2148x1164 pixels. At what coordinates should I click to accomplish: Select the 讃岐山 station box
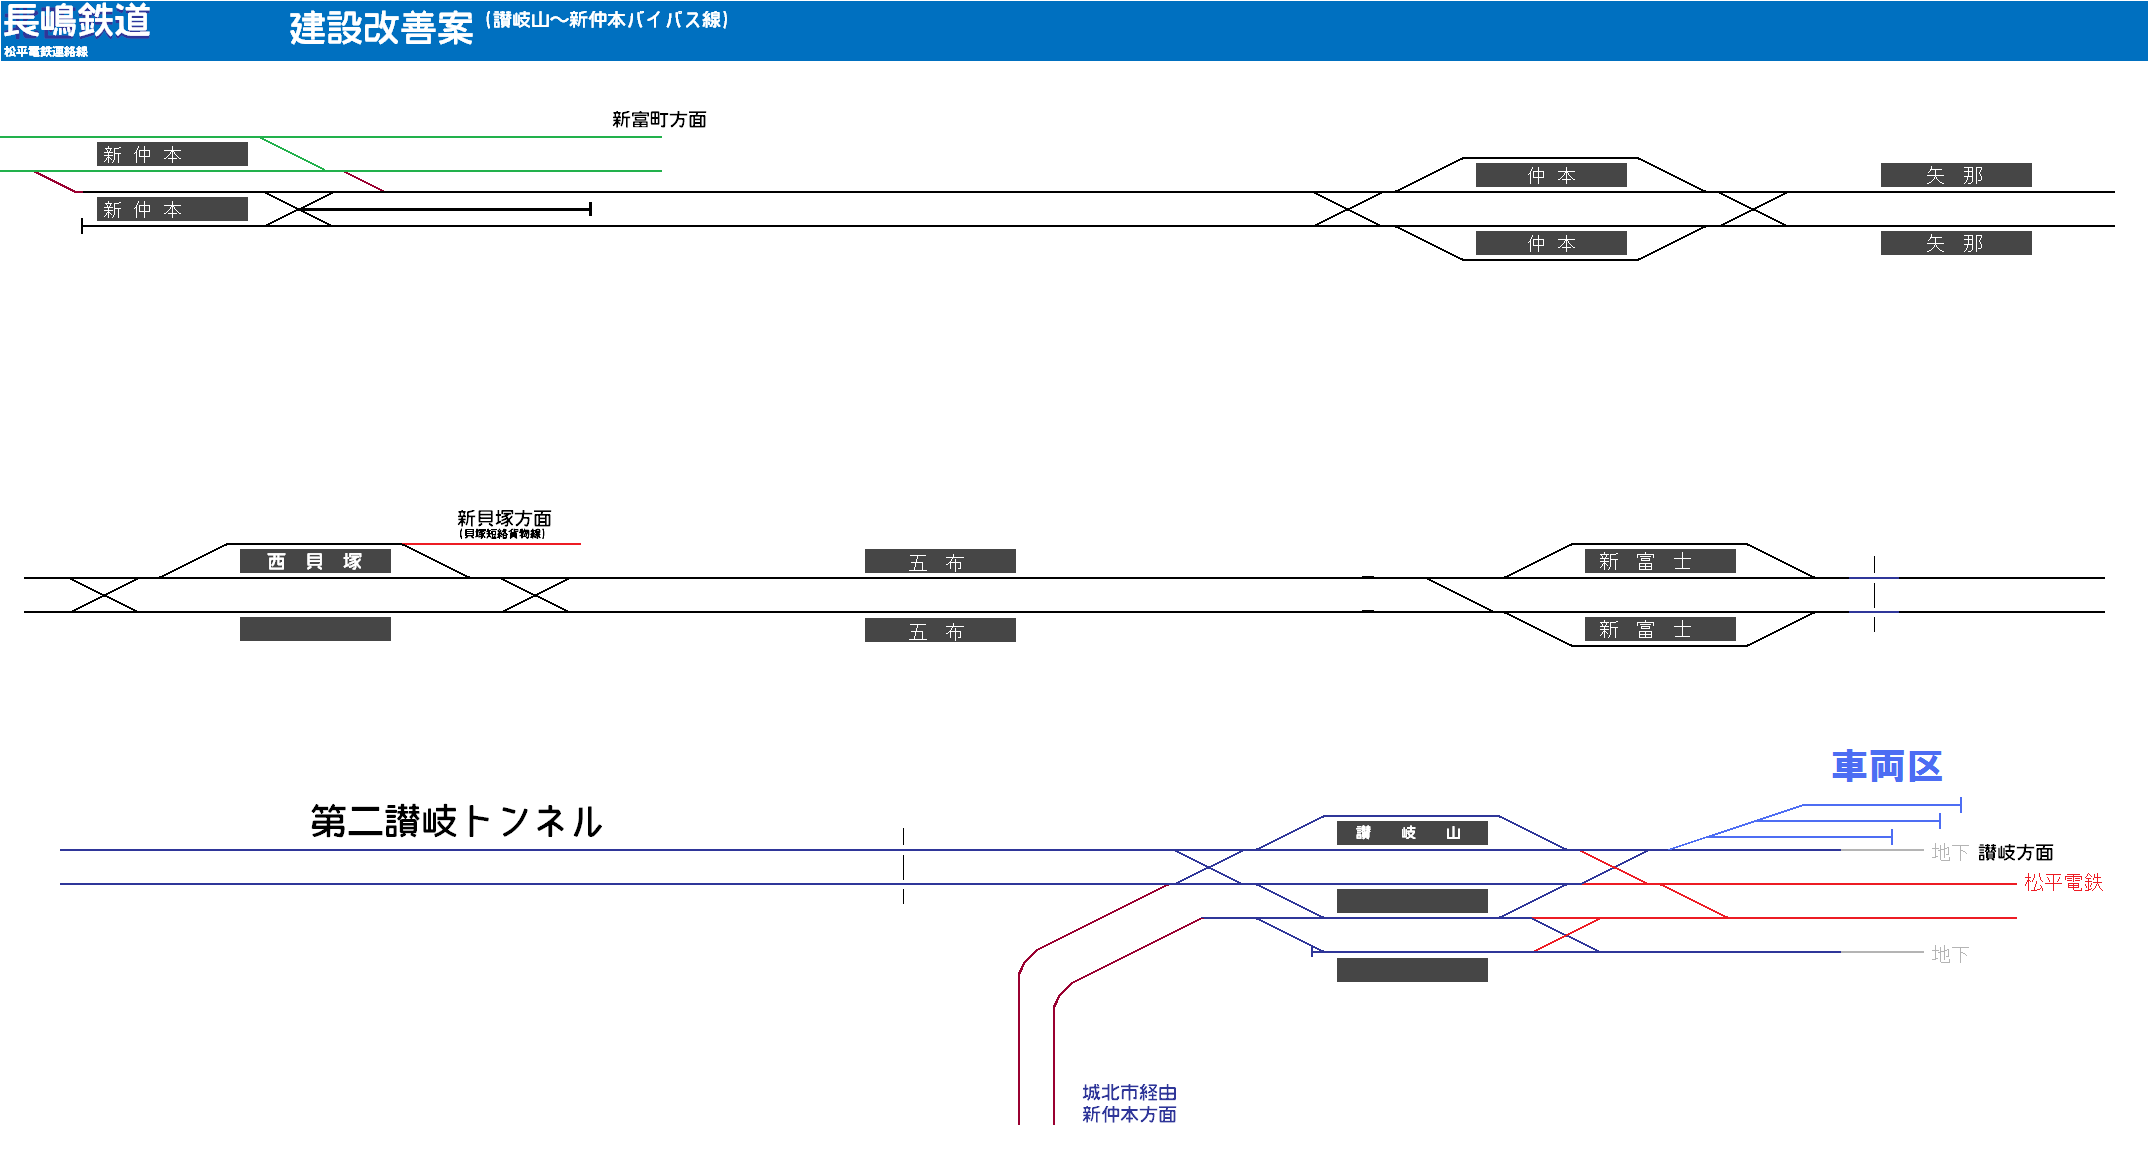click(x=1412, y=833)
